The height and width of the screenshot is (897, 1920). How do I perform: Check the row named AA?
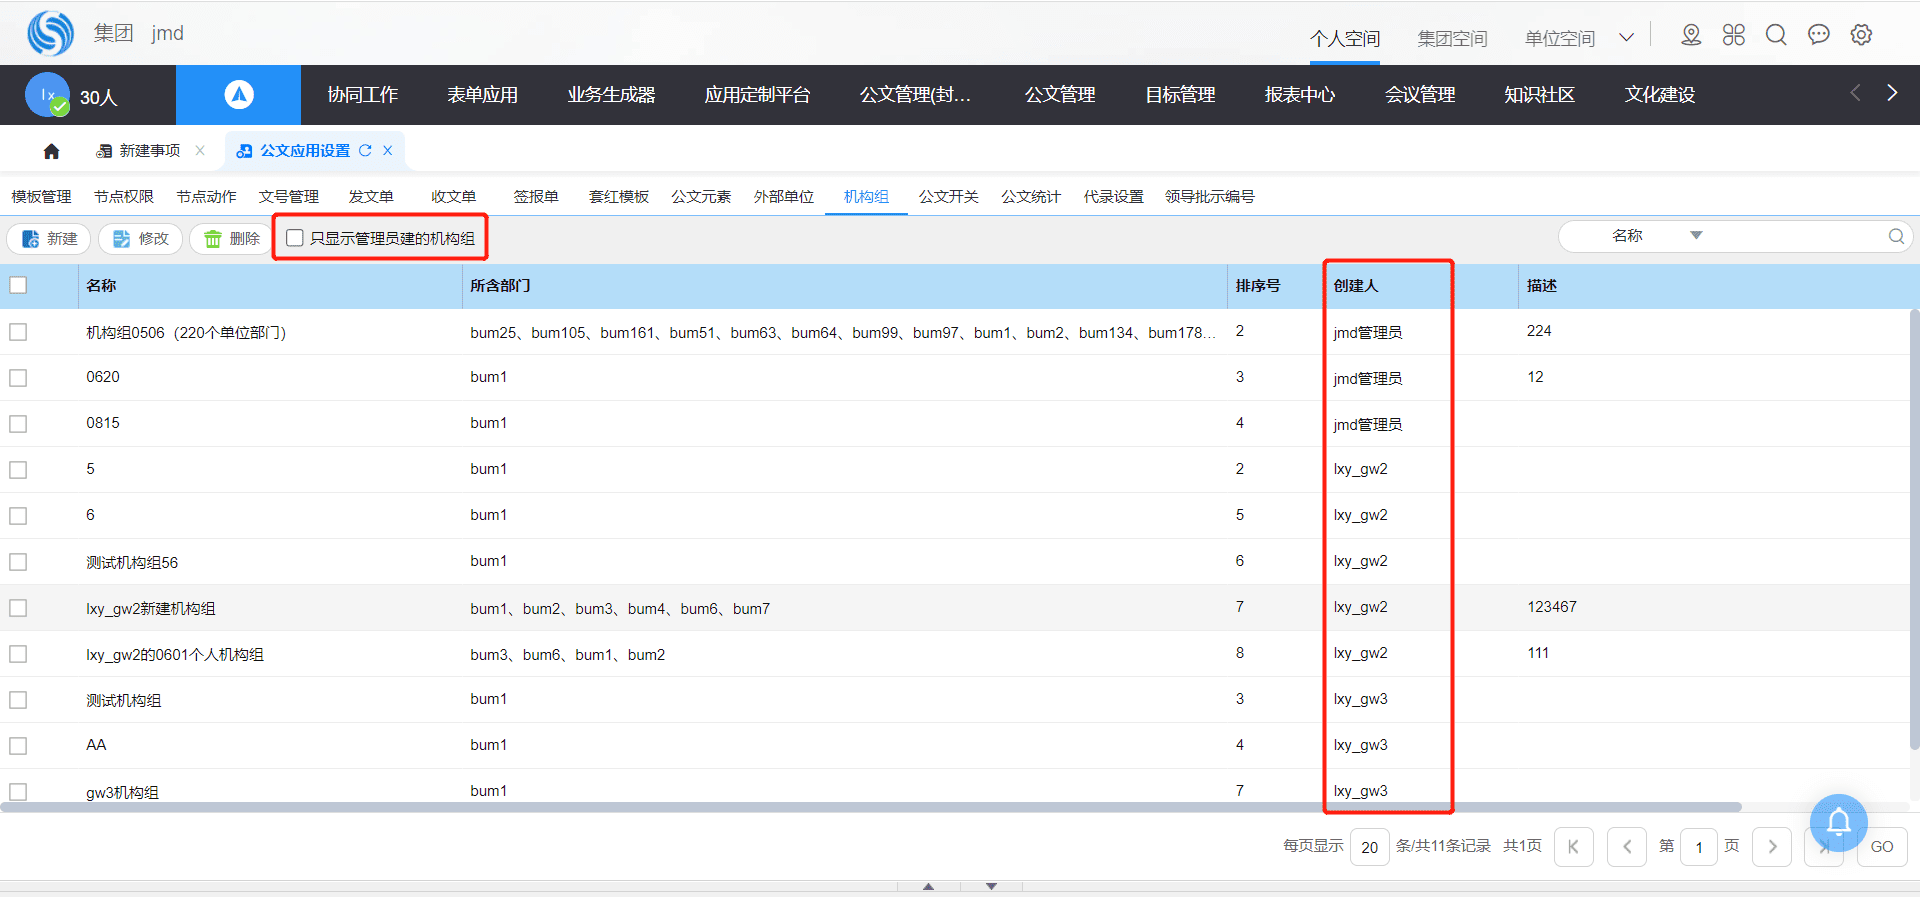click(18, 746)
